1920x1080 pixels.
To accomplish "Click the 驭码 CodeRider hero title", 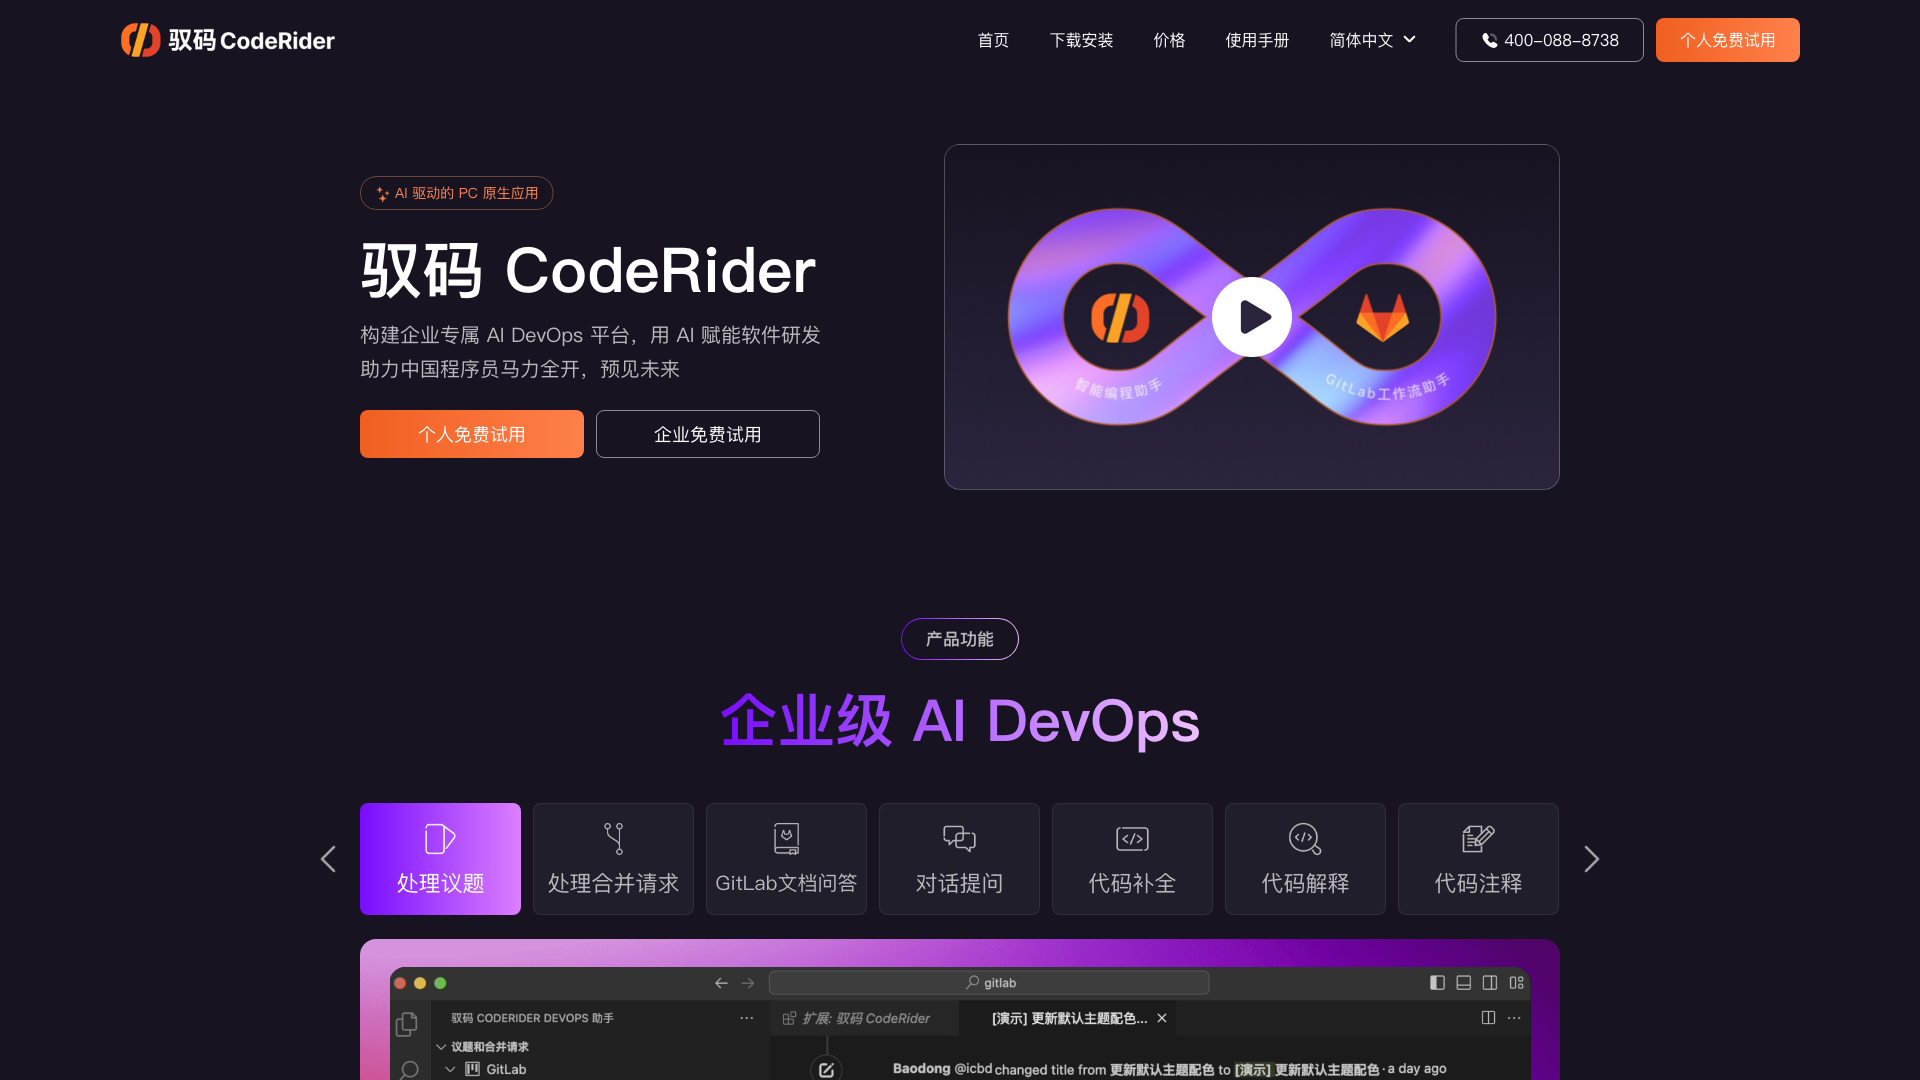I will tap(588, 270).
